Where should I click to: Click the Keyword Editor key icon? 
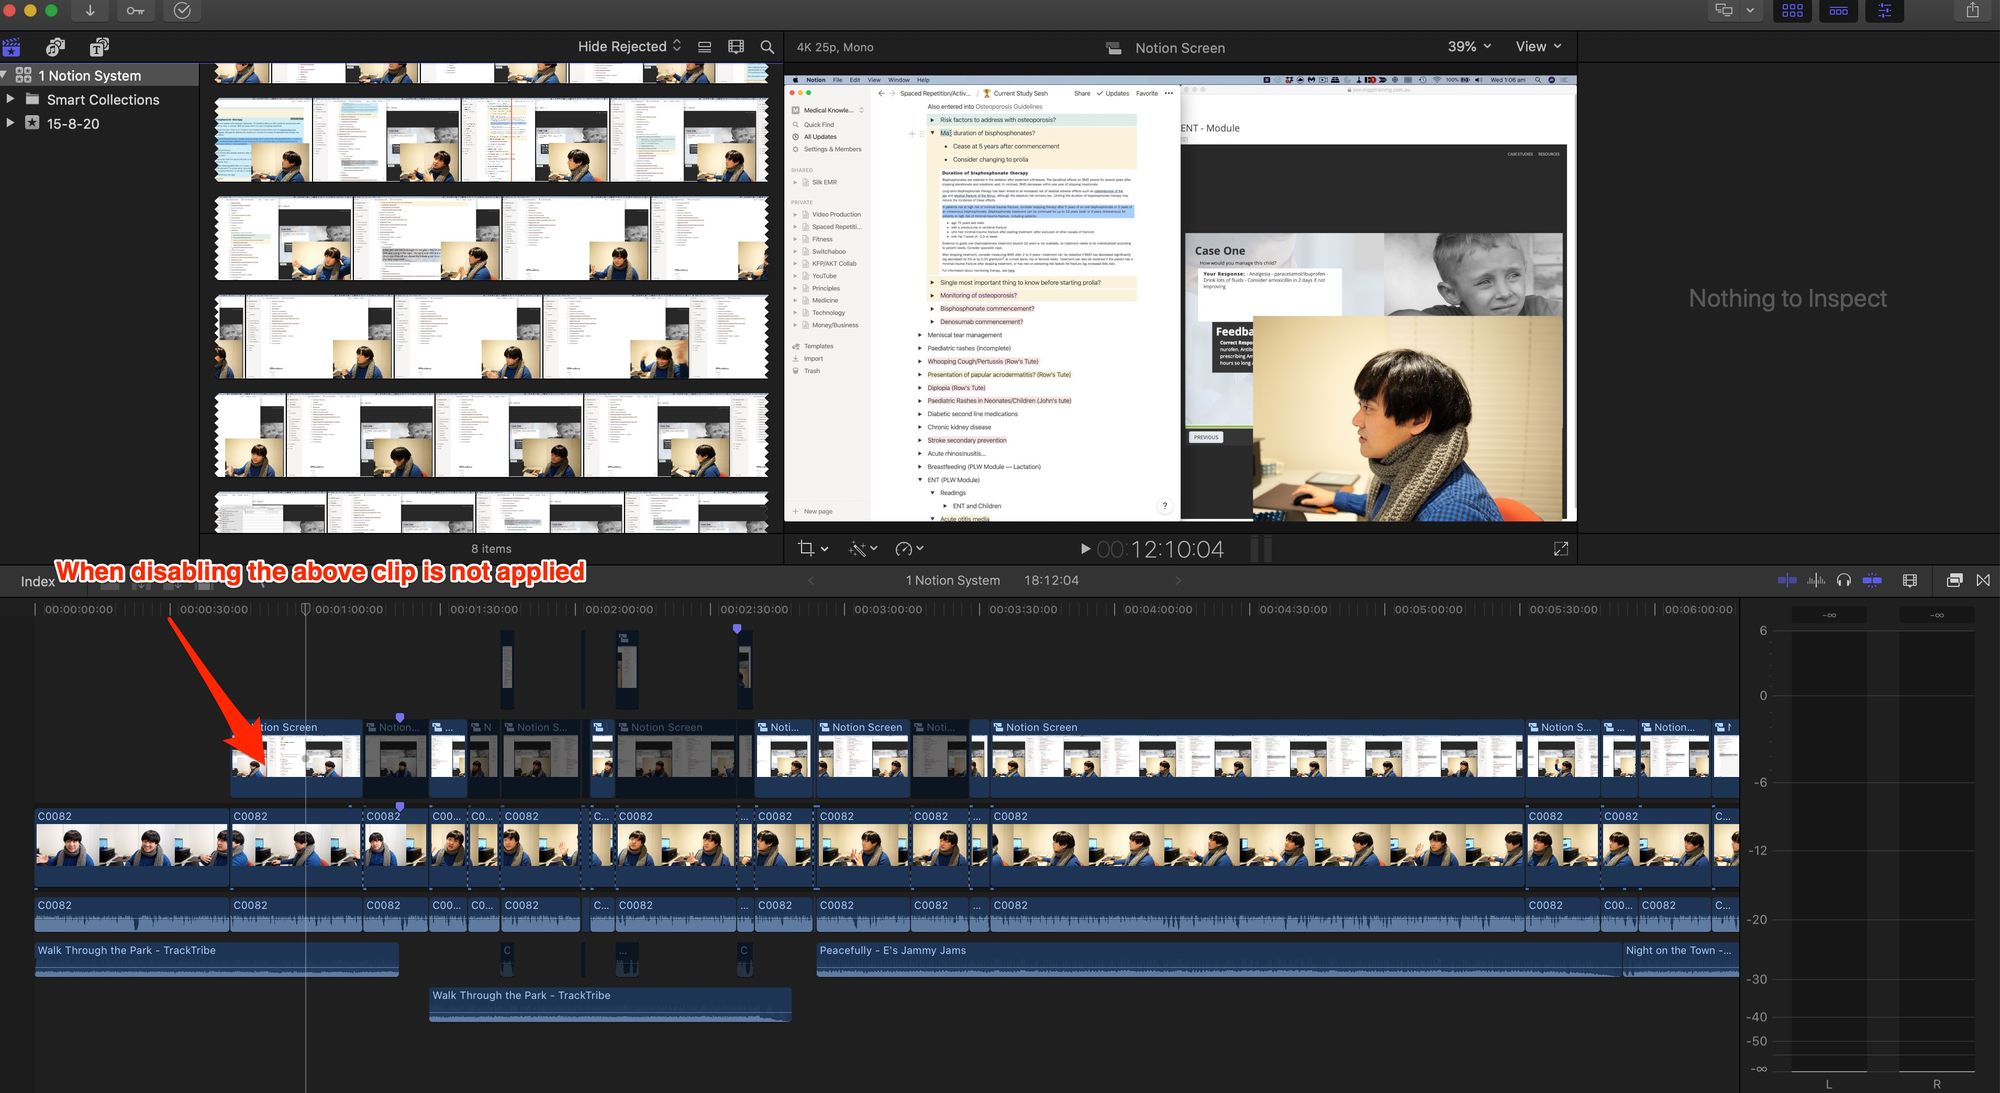click(x=135, y=11)
